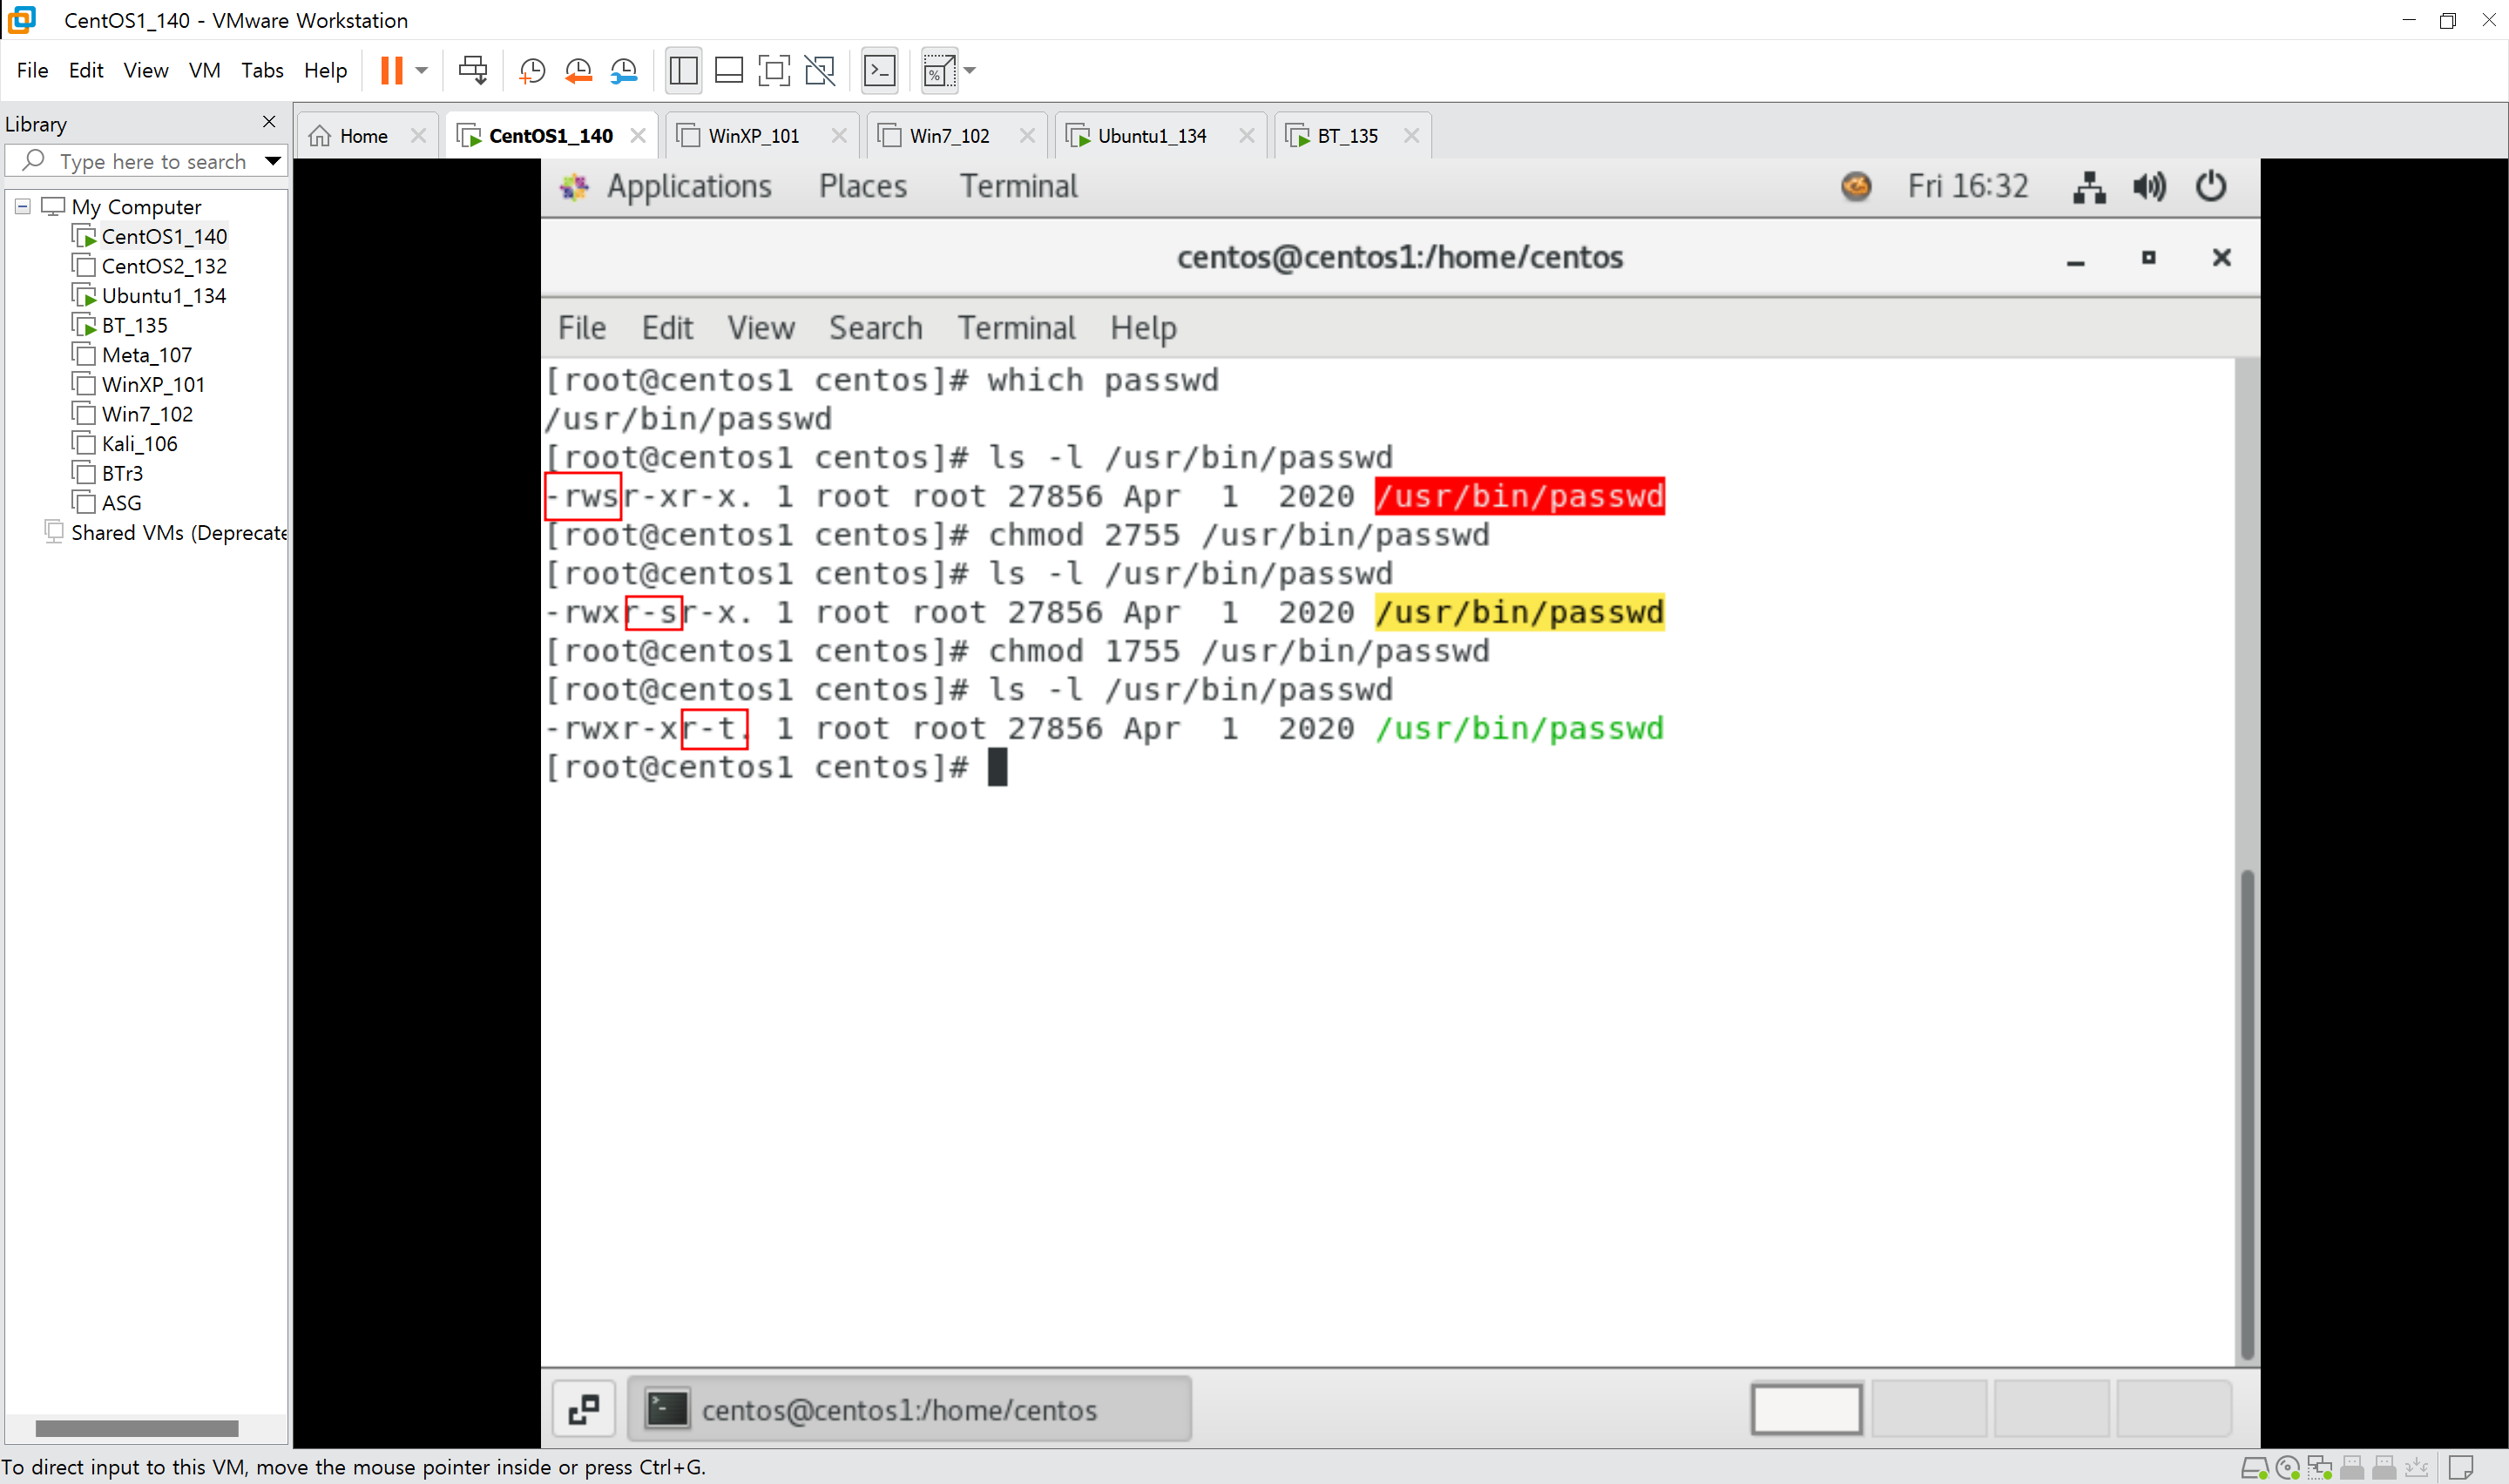
Task: Click the VM hard disk status icon
Action: tap(2255, 1468)
